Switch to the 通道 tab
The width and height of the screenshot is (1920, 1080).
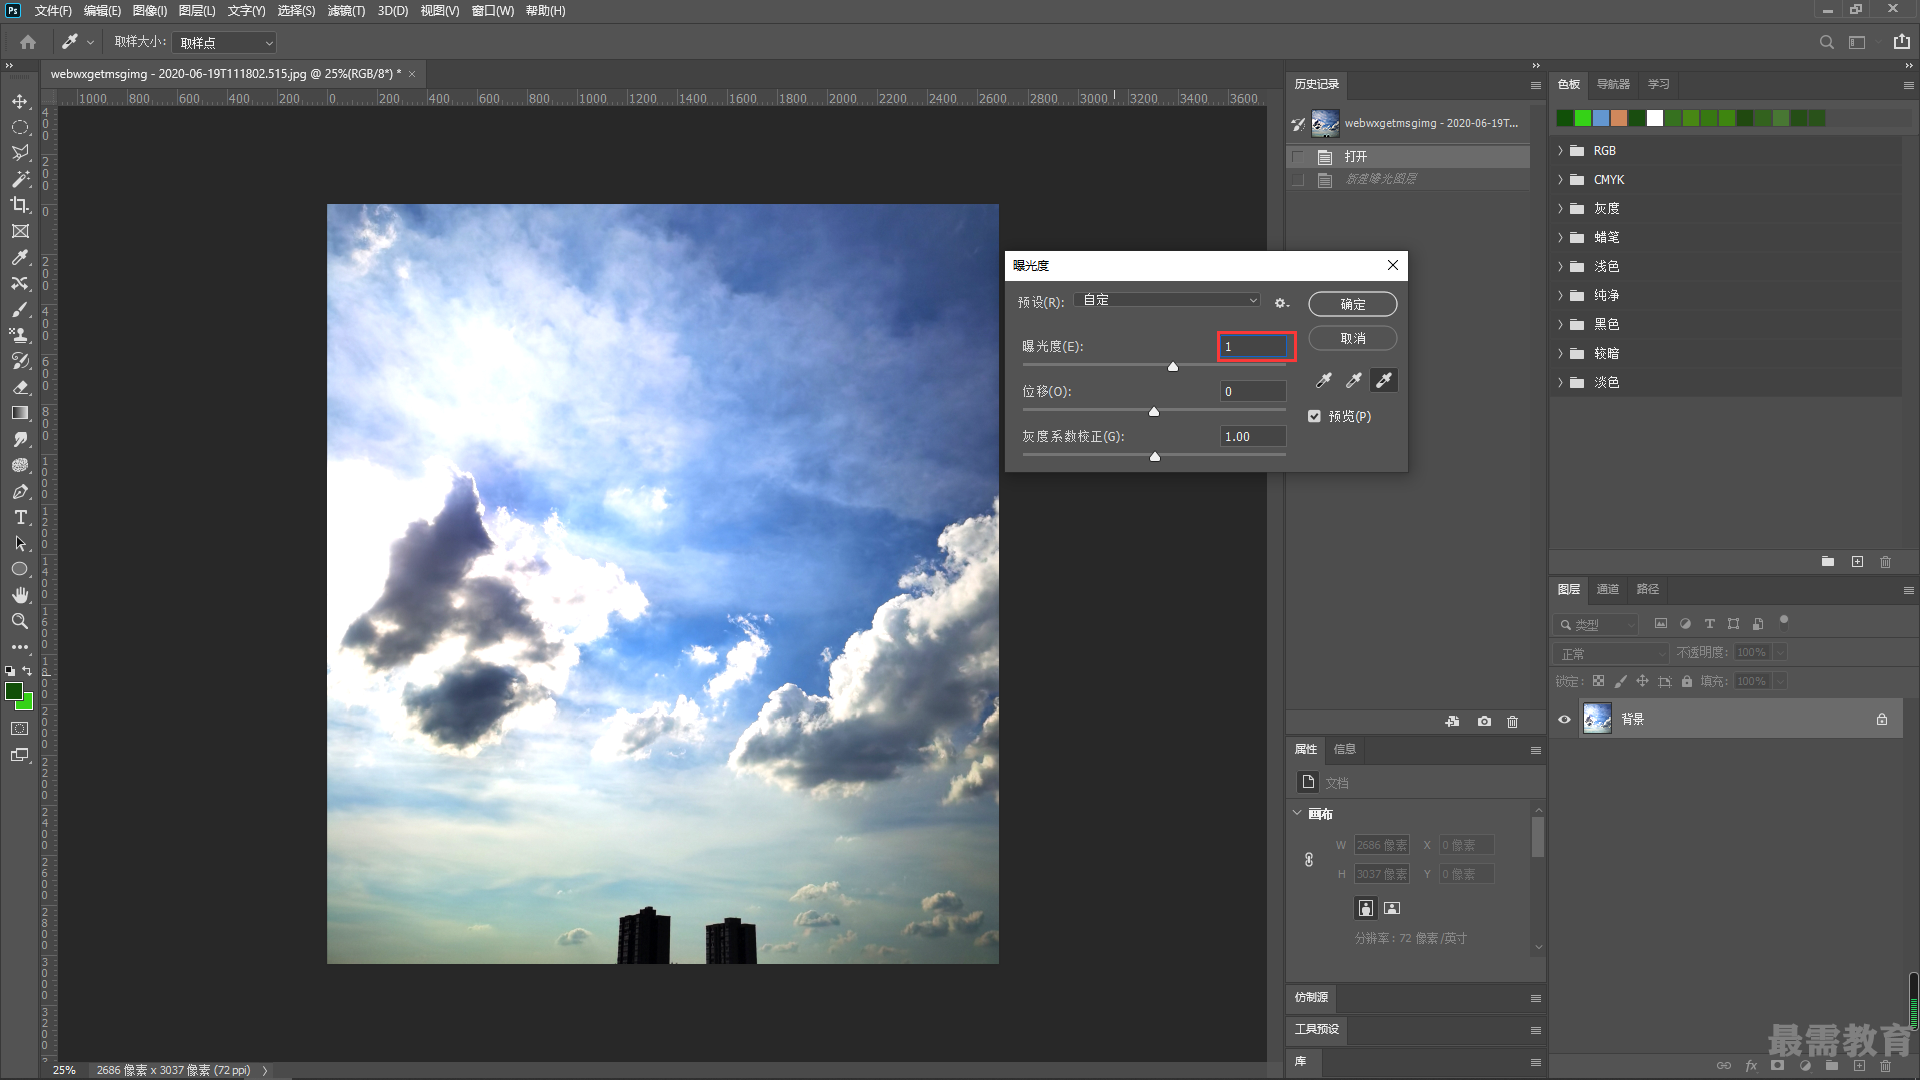[1608, 589]
